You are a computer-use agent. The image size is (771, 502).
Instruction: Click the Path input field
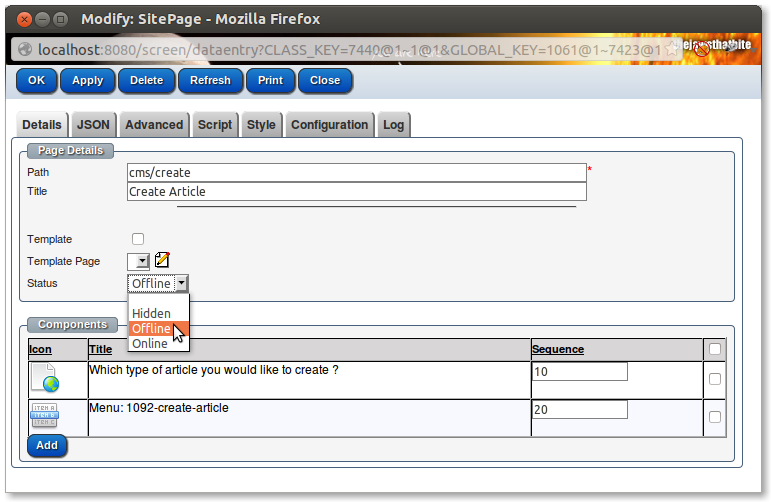click(x=356, y=172)
